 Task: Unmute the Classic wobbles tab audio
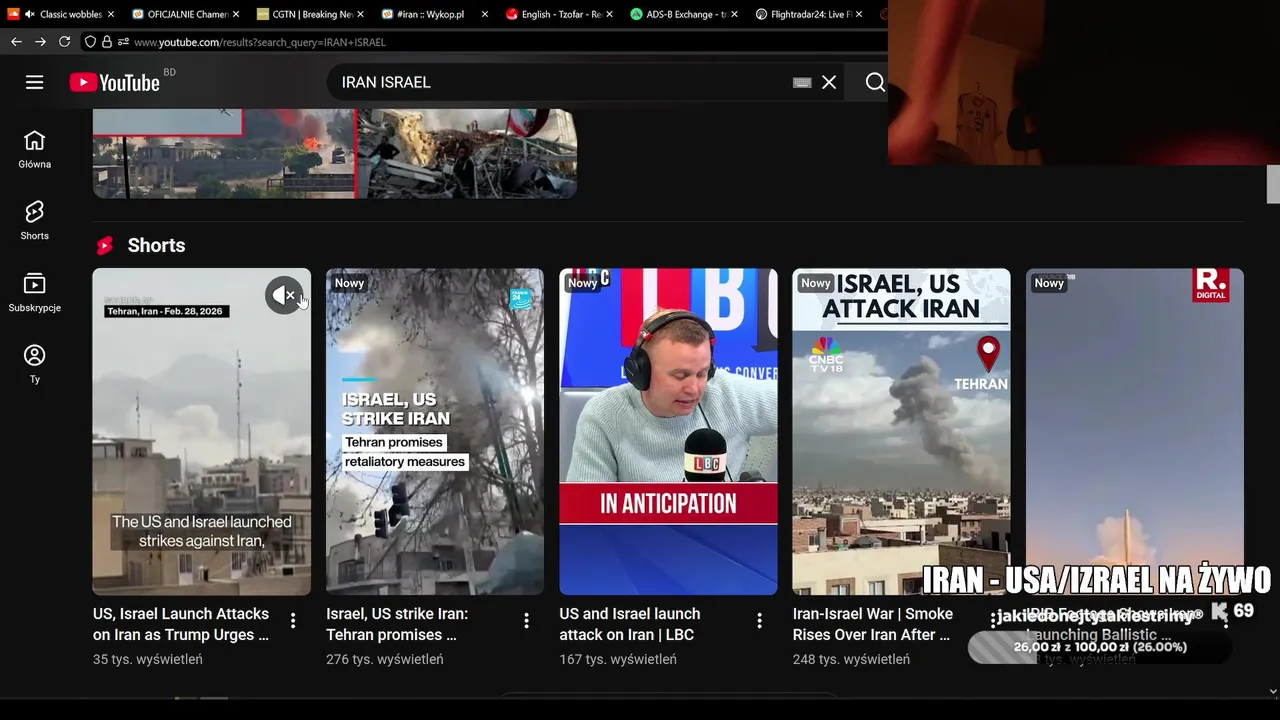coord(29,14)
